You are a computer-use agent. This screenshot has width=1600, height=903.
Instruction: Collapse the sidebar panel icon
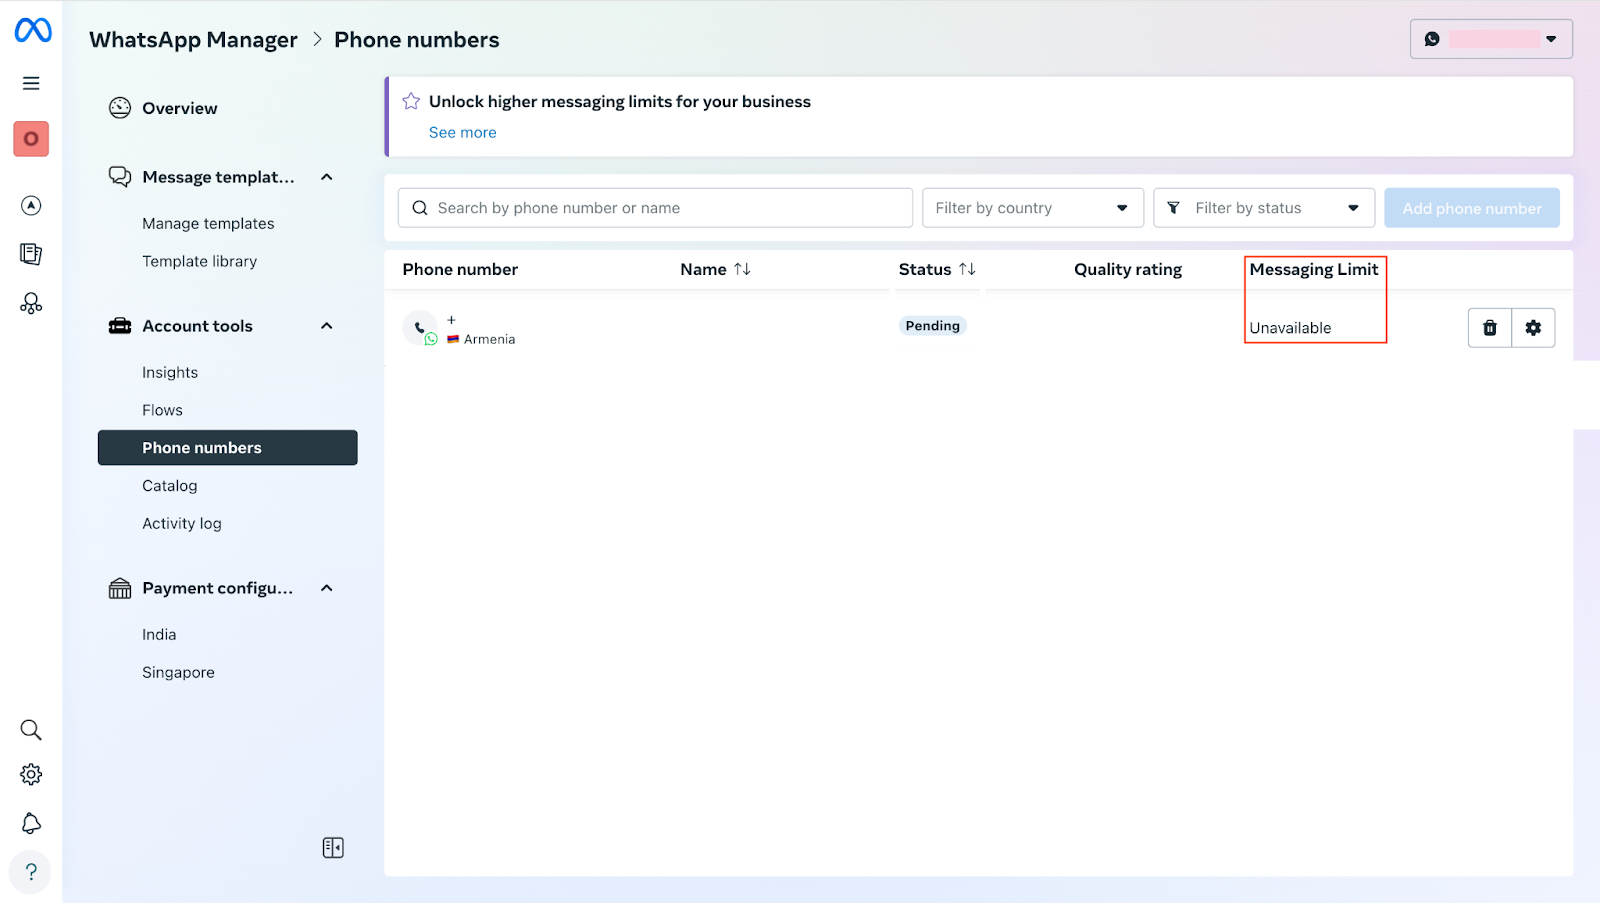coord(333,848)
